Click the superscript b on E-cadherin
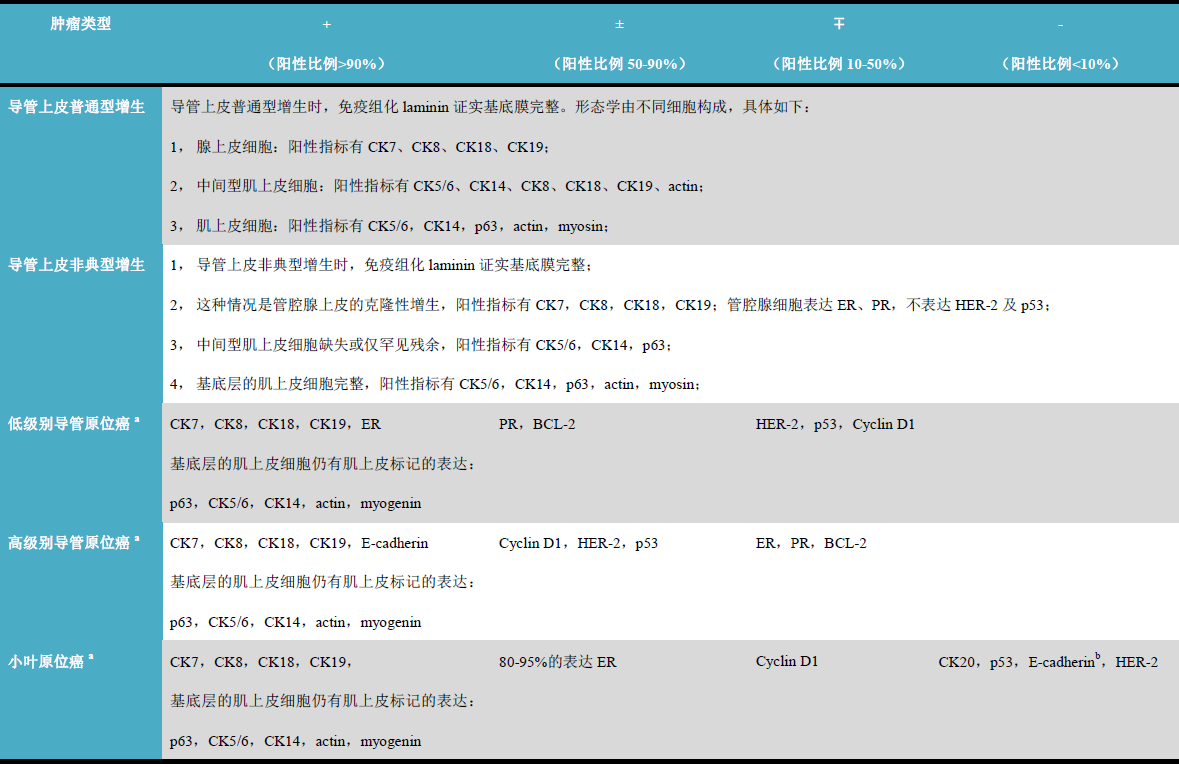 point(1098,655)
